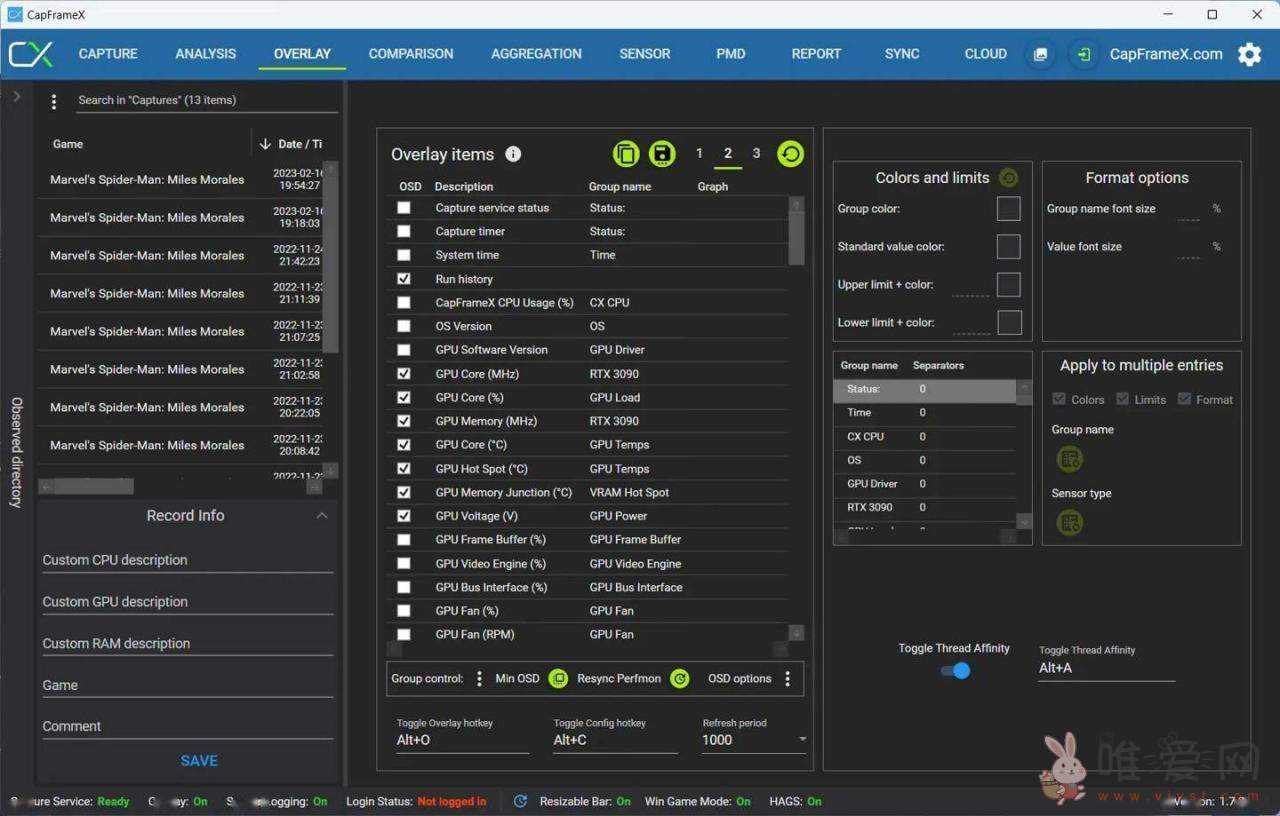The image size is (1280, 816).
Task: Click the search in Captures field
Action: [207, 101]
